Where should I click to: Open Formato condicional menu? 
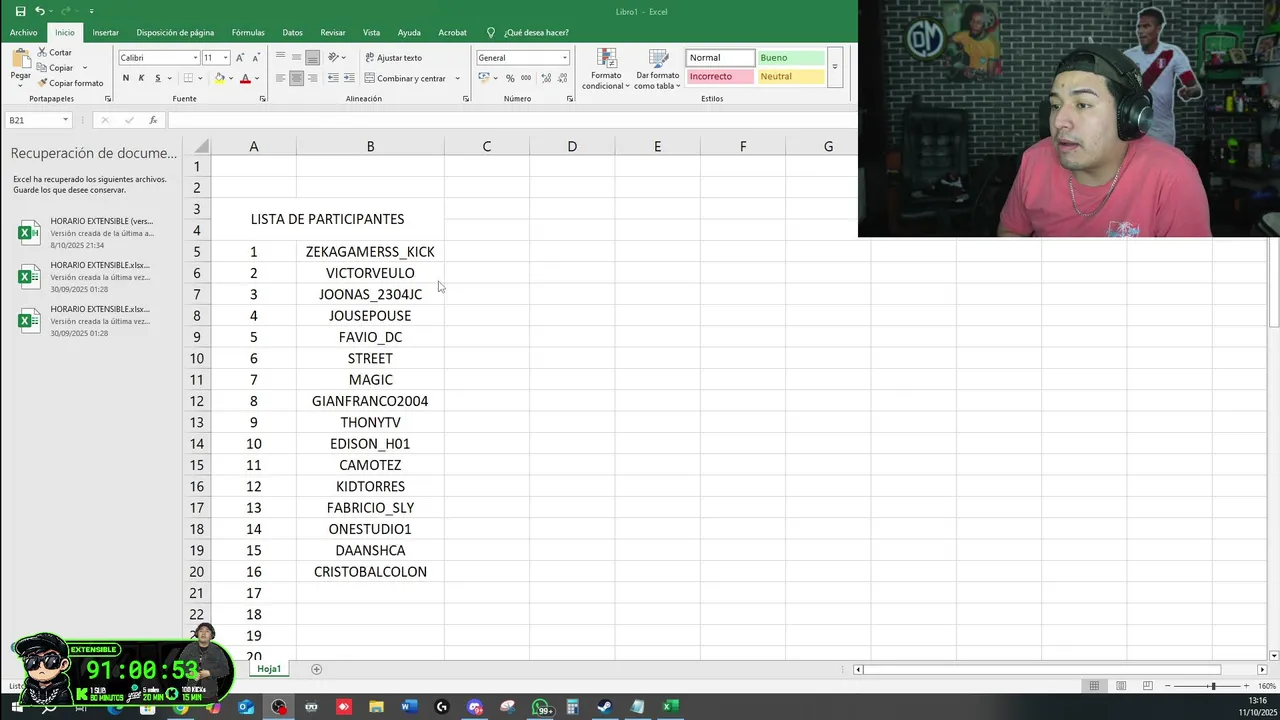(x=606, y=69)
